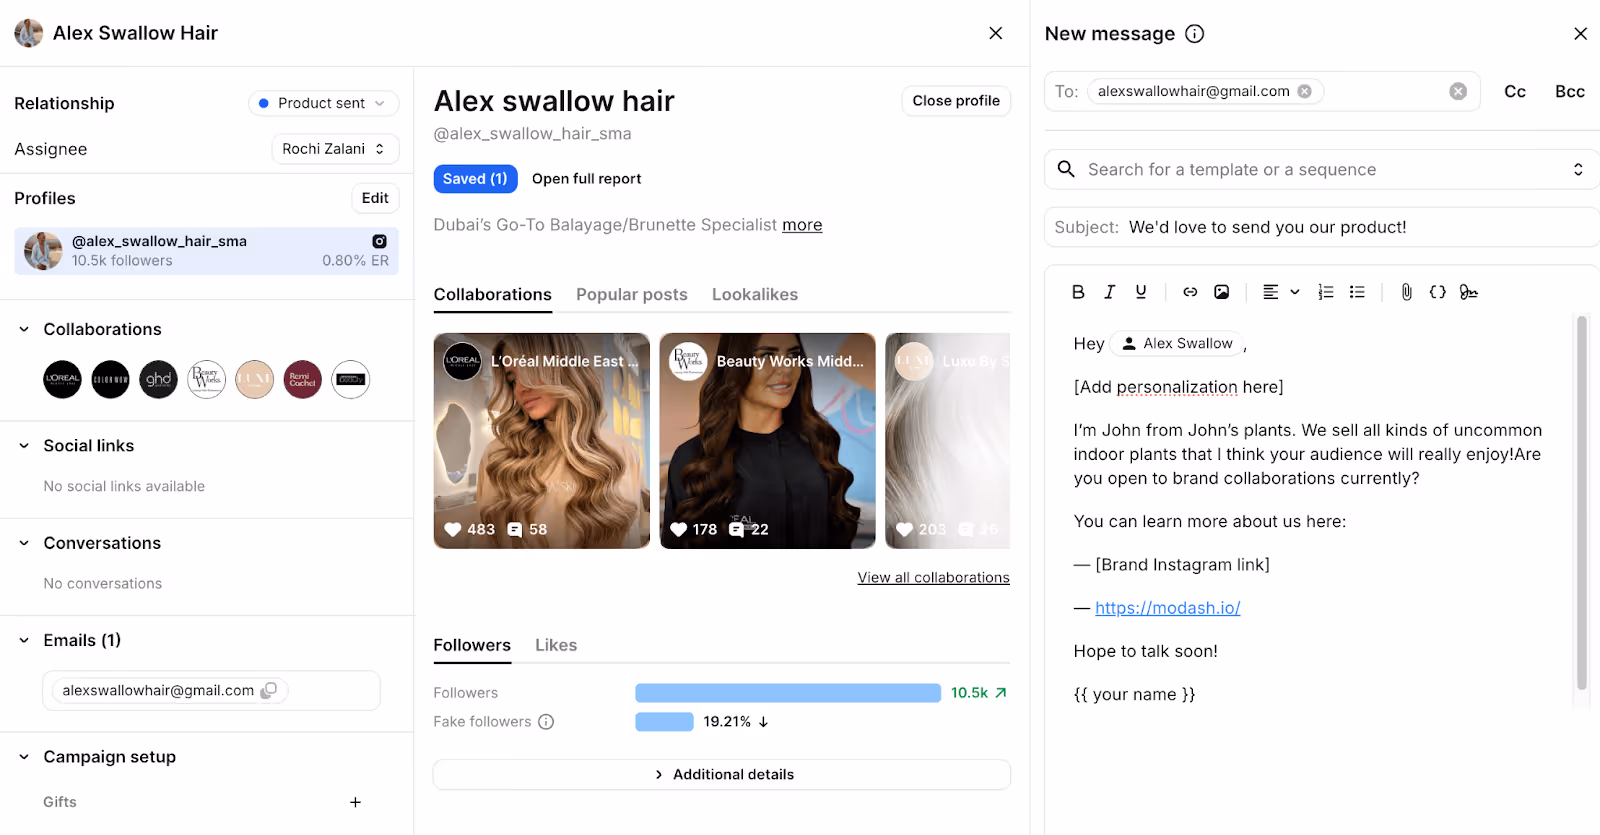Open the Relationship status dropdown
This screenshot has height=835, width=1600.
(323, 103)
